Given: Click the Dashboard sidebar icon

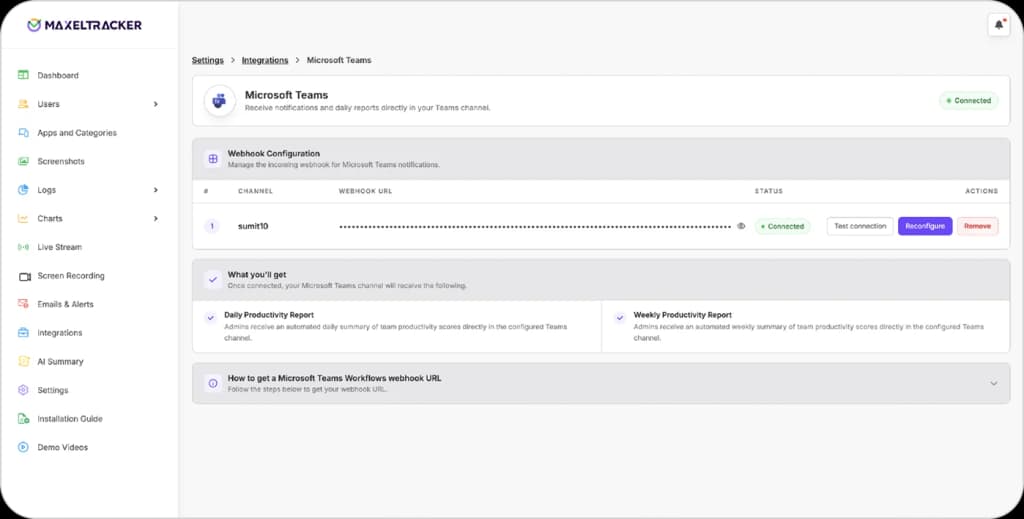Looking at the screenshot, I should (x=24, y=75).
